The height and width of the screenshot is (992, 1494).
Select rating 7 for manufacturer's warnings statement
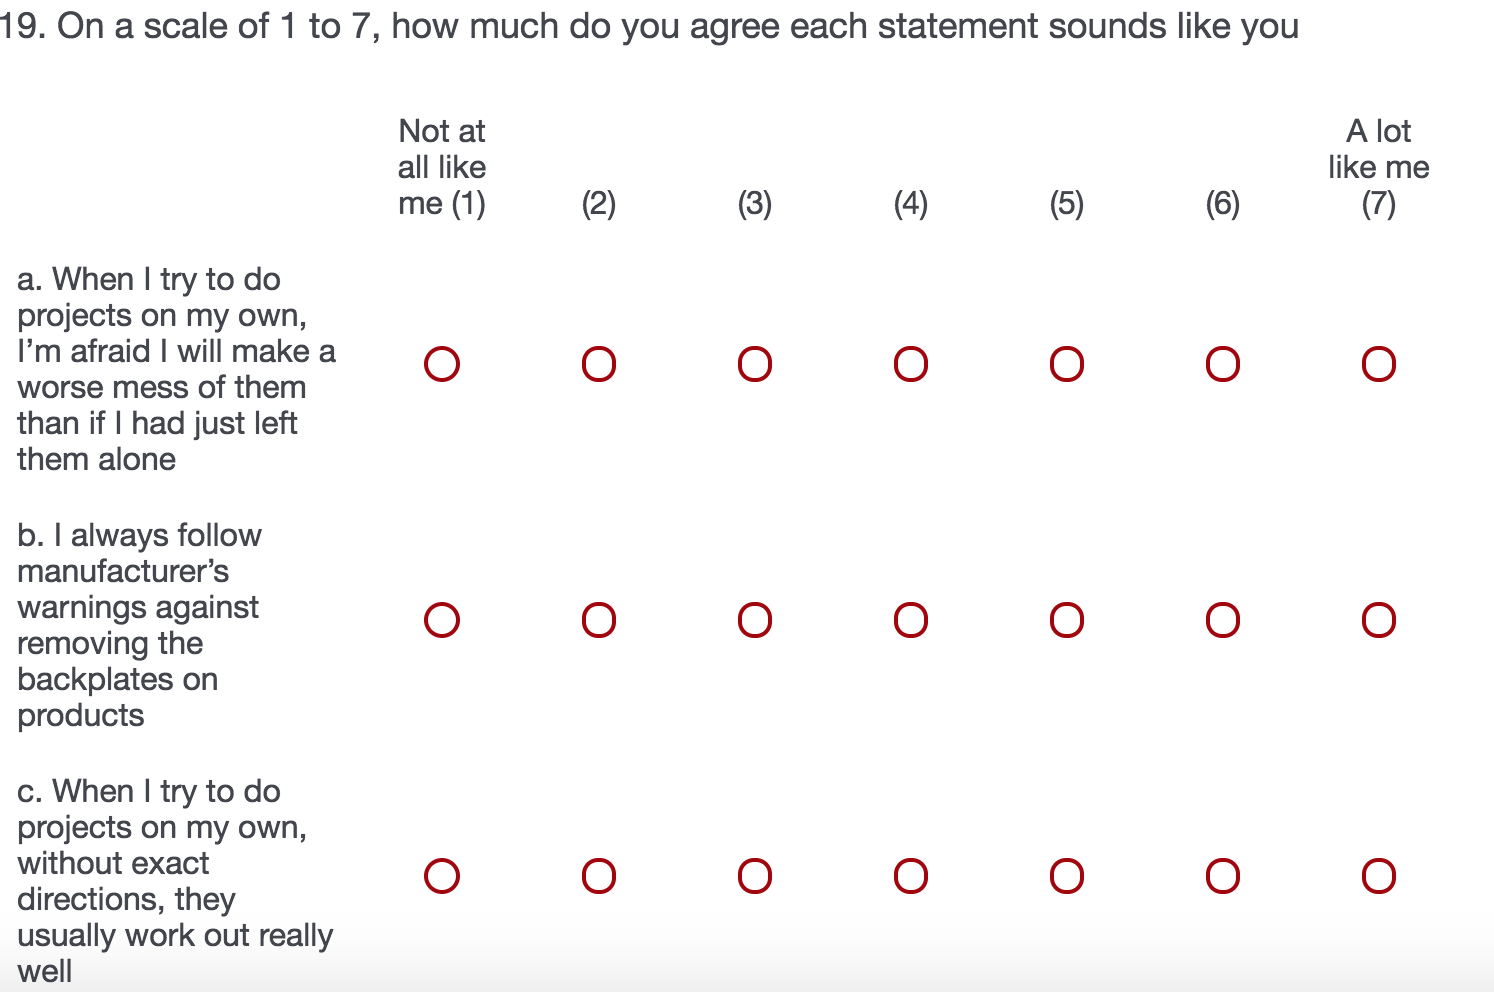[x=1379, y=620]
